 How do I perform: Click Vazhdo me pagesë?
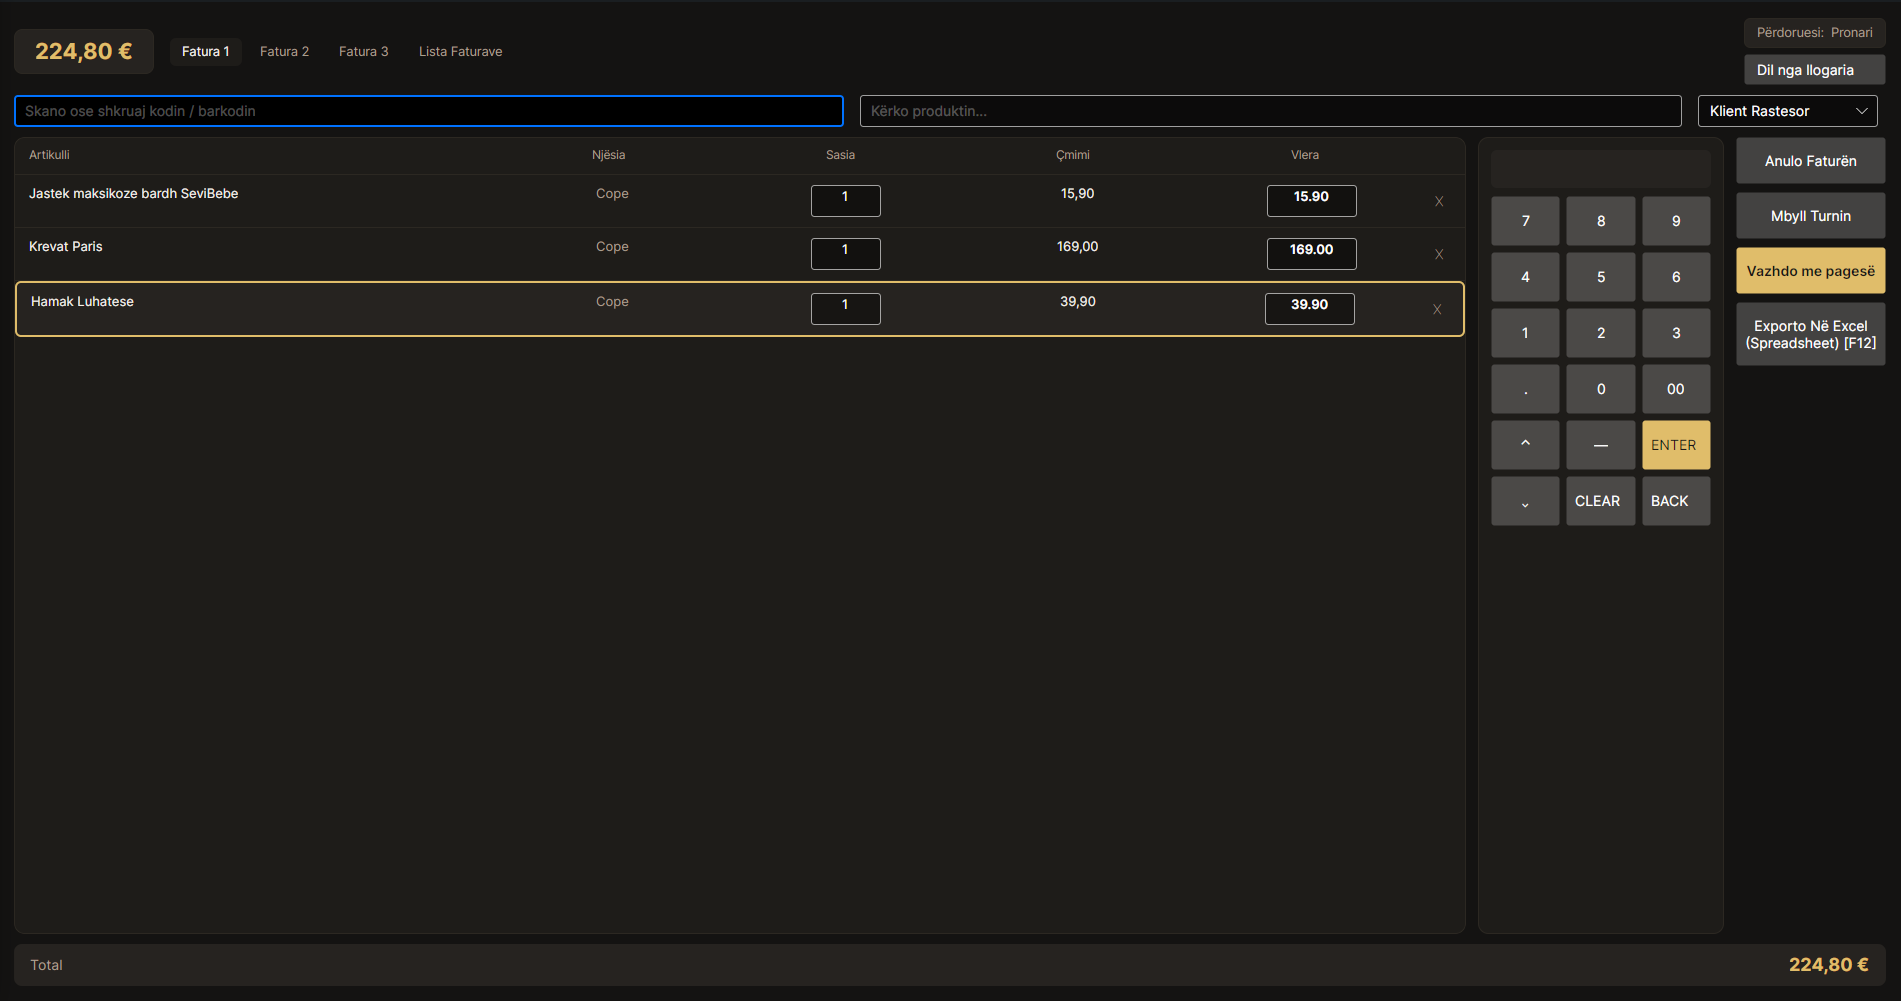[1810, 271]
